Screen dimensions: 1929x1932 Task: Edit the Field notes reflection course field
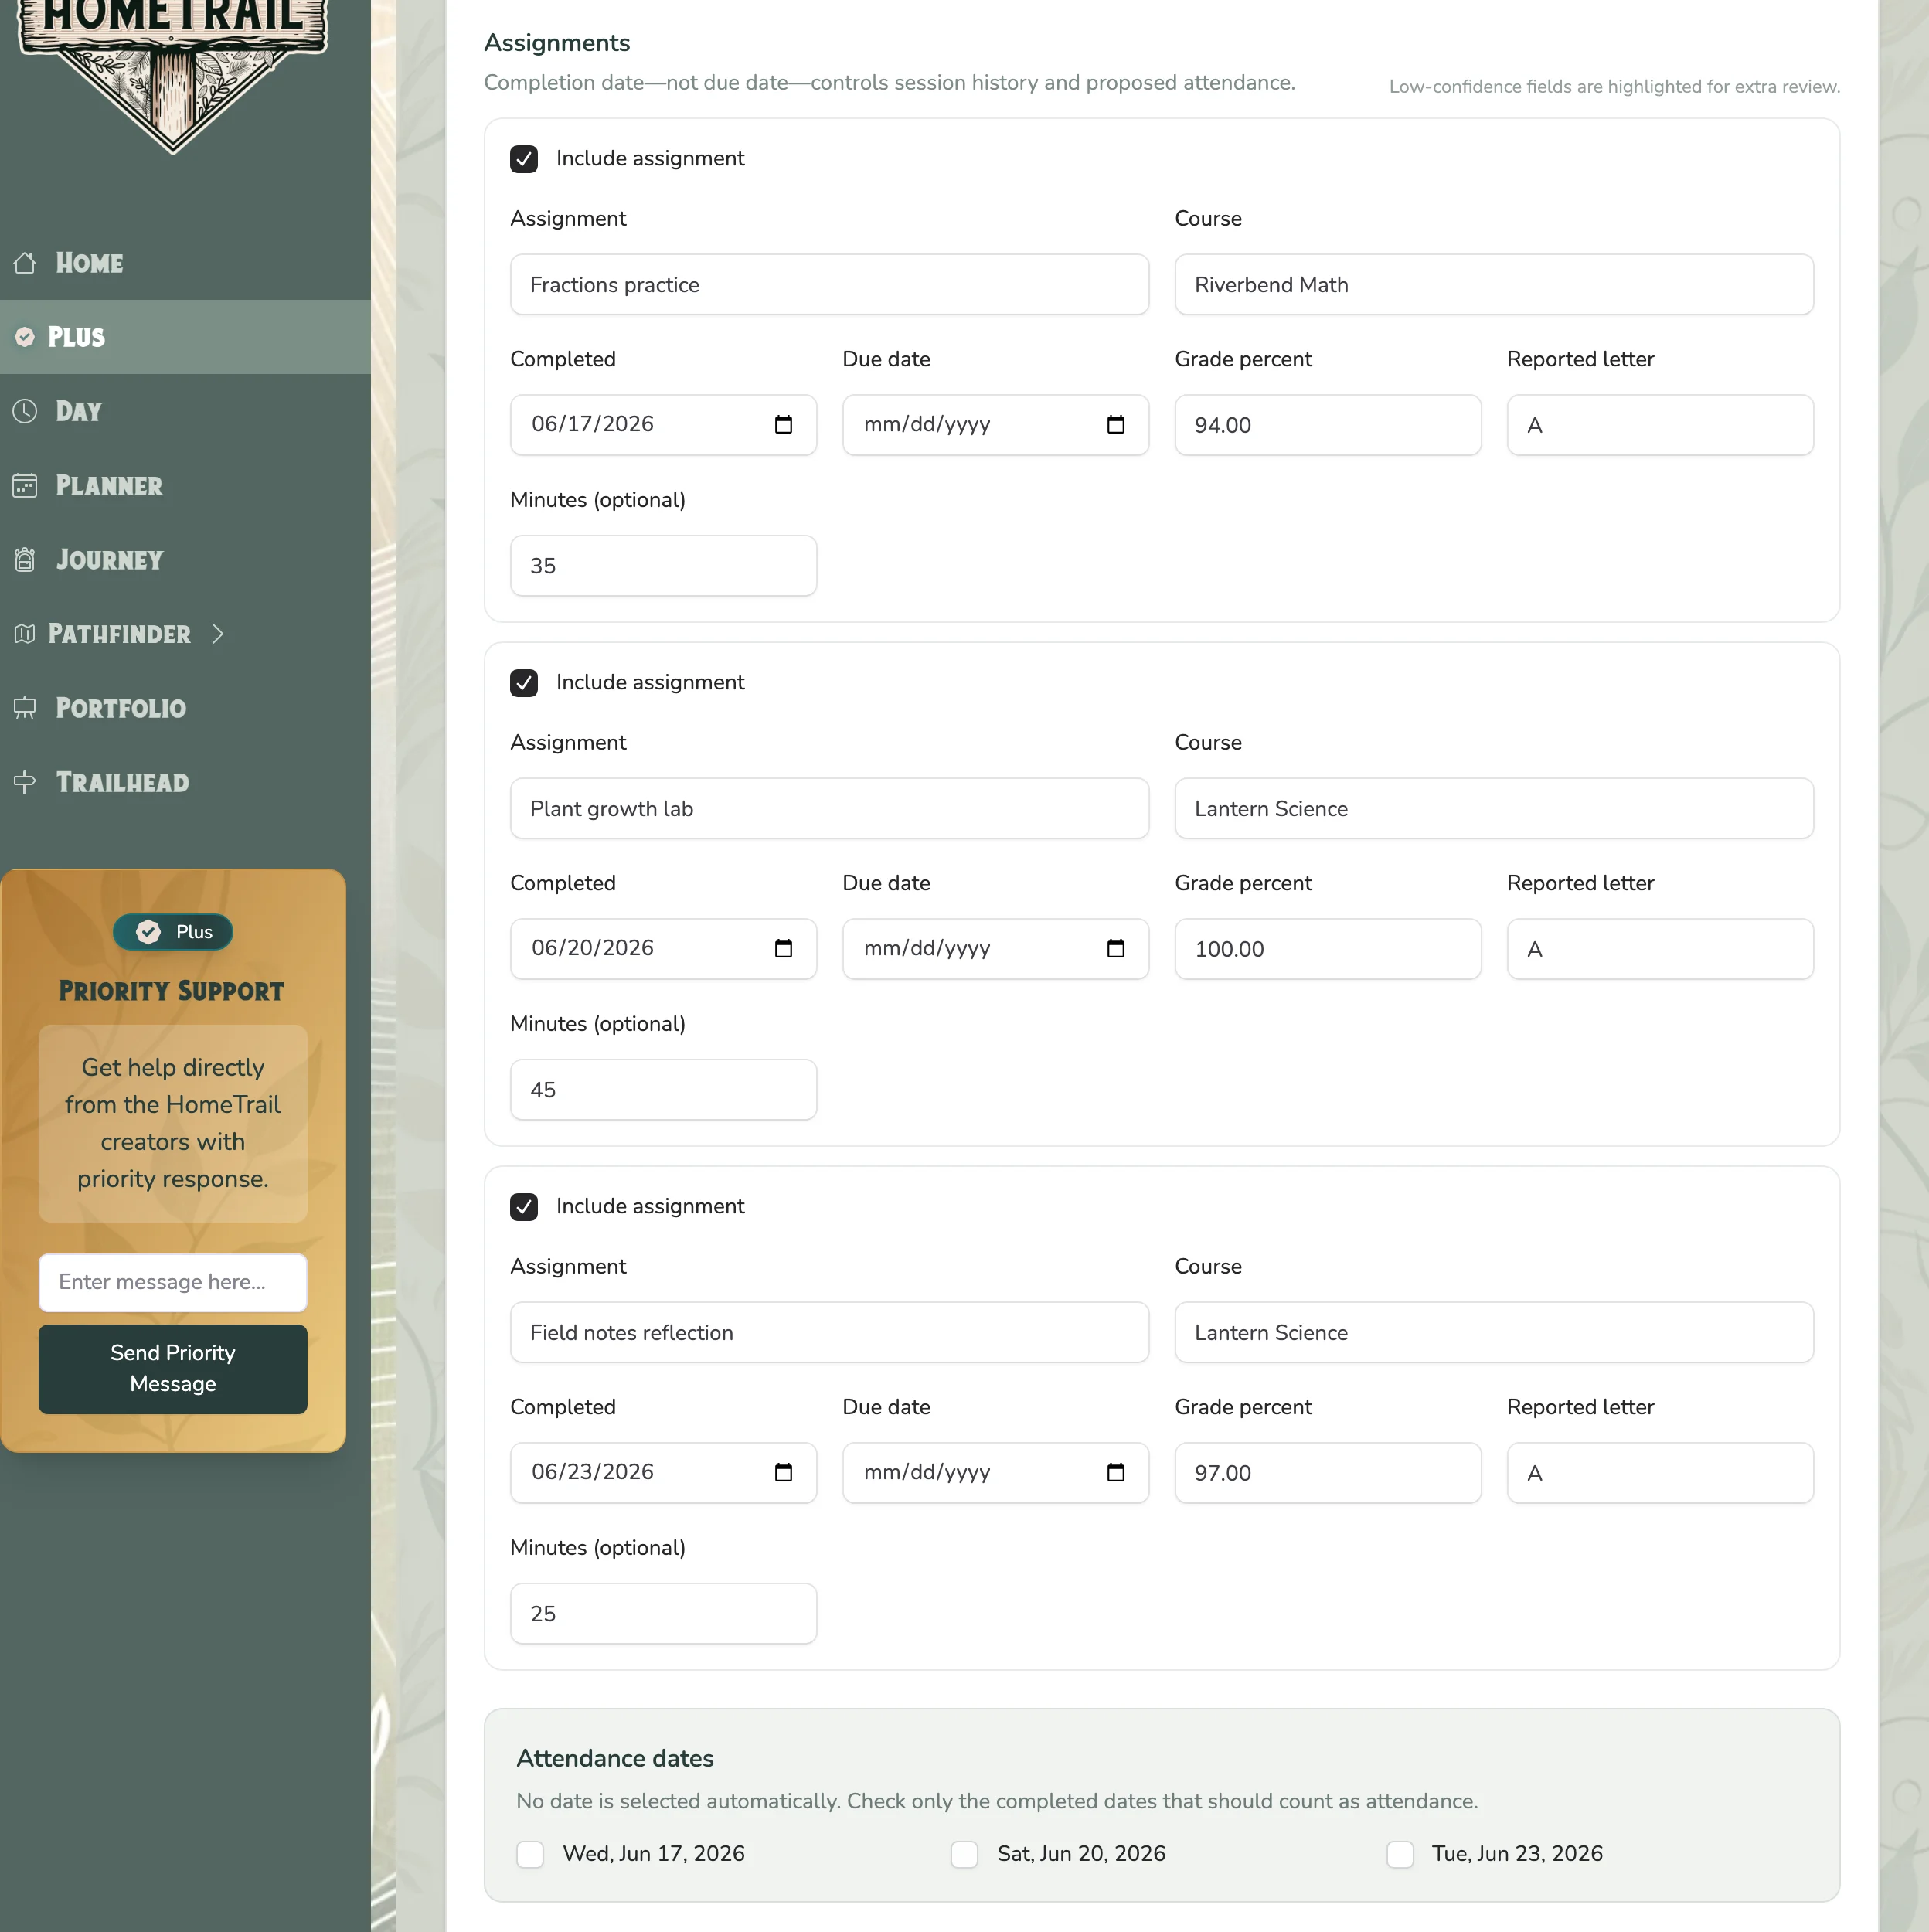[1494, 1333]
